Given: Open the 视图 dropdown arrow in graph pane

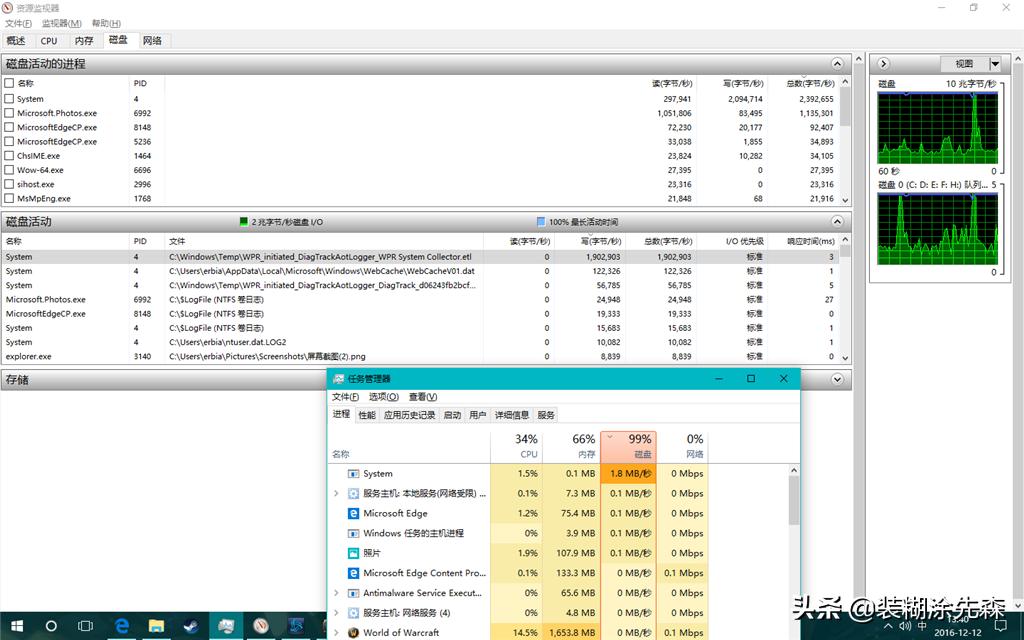Looking at the screenshot, I should [994, 64].
